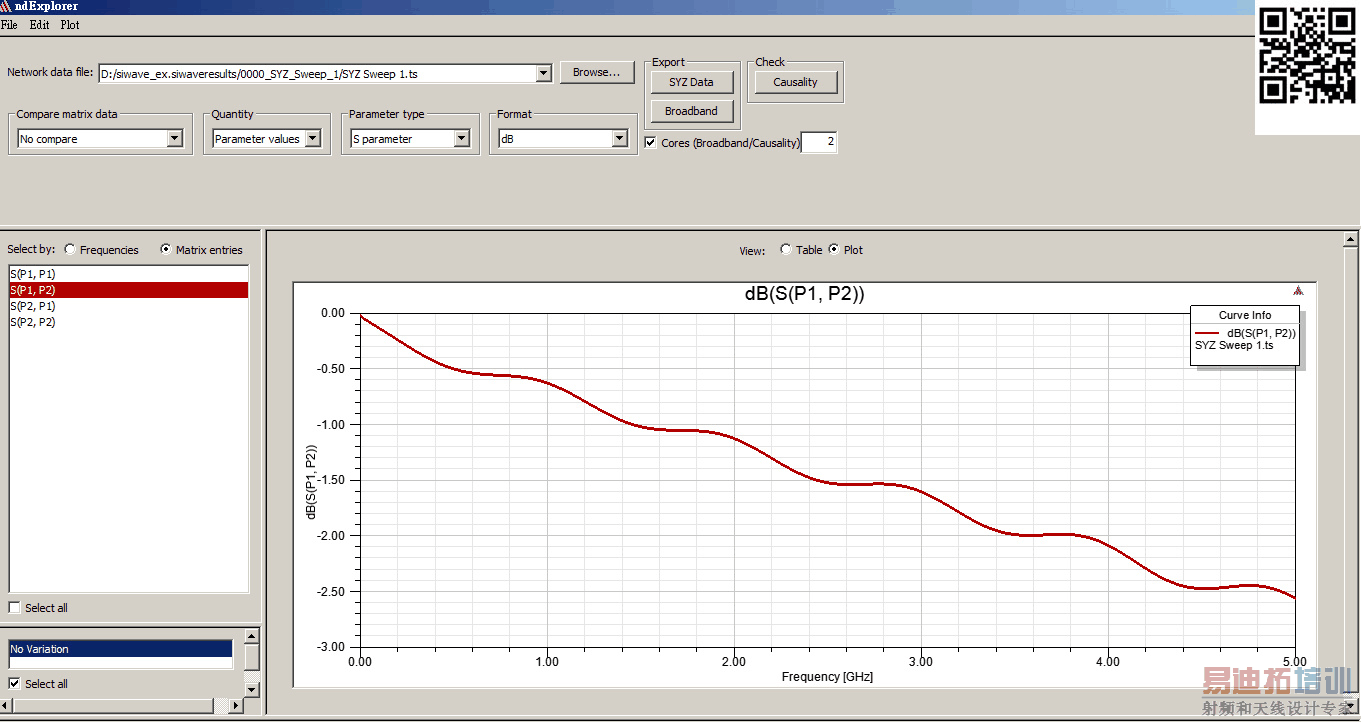
Task: Switch view to Table
Action: [x=786, y=250]
